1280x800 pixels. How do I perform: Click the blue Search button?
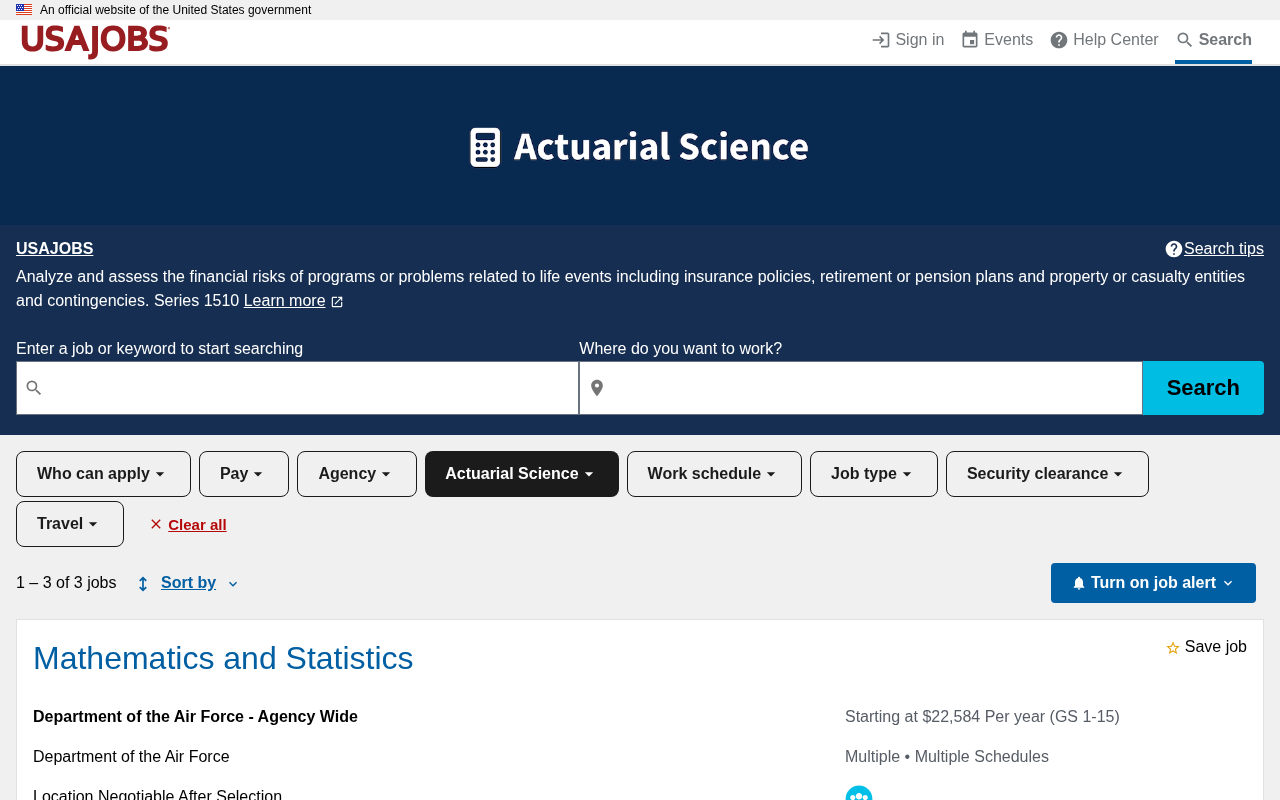click(x=1203, y=388)
